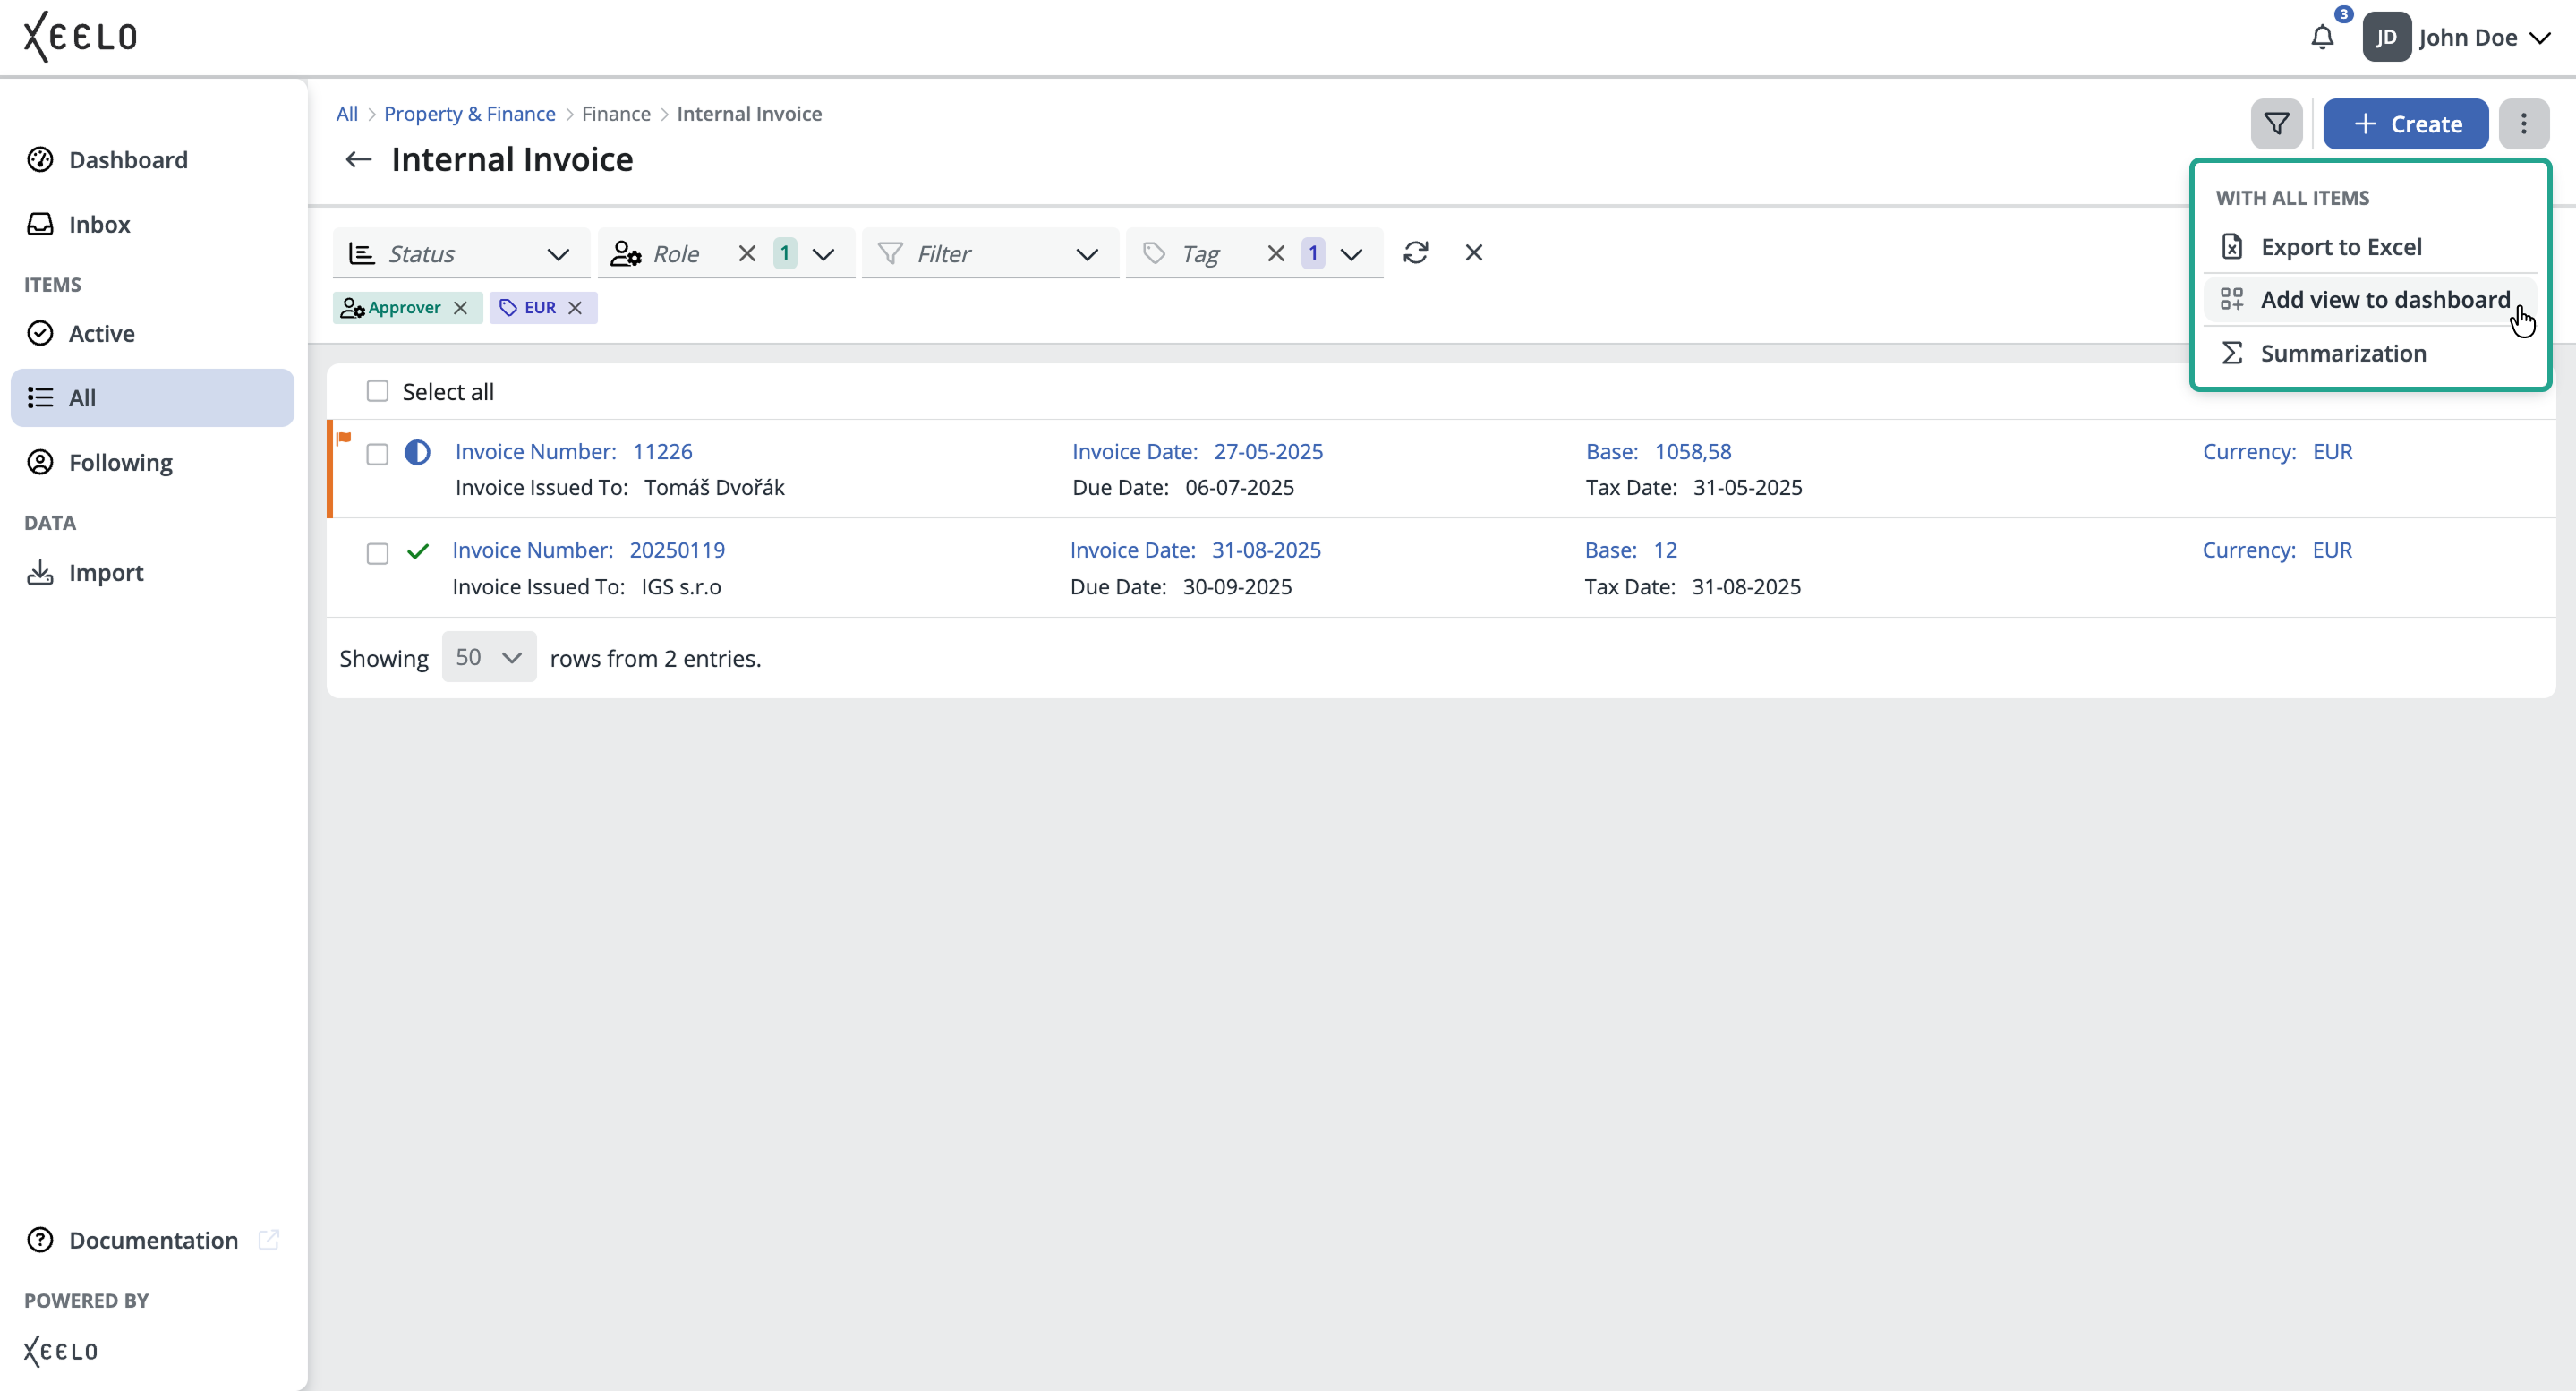Click the JD user avatar
This screenshot has width=2576, height=1391.
coord(2386,38)
